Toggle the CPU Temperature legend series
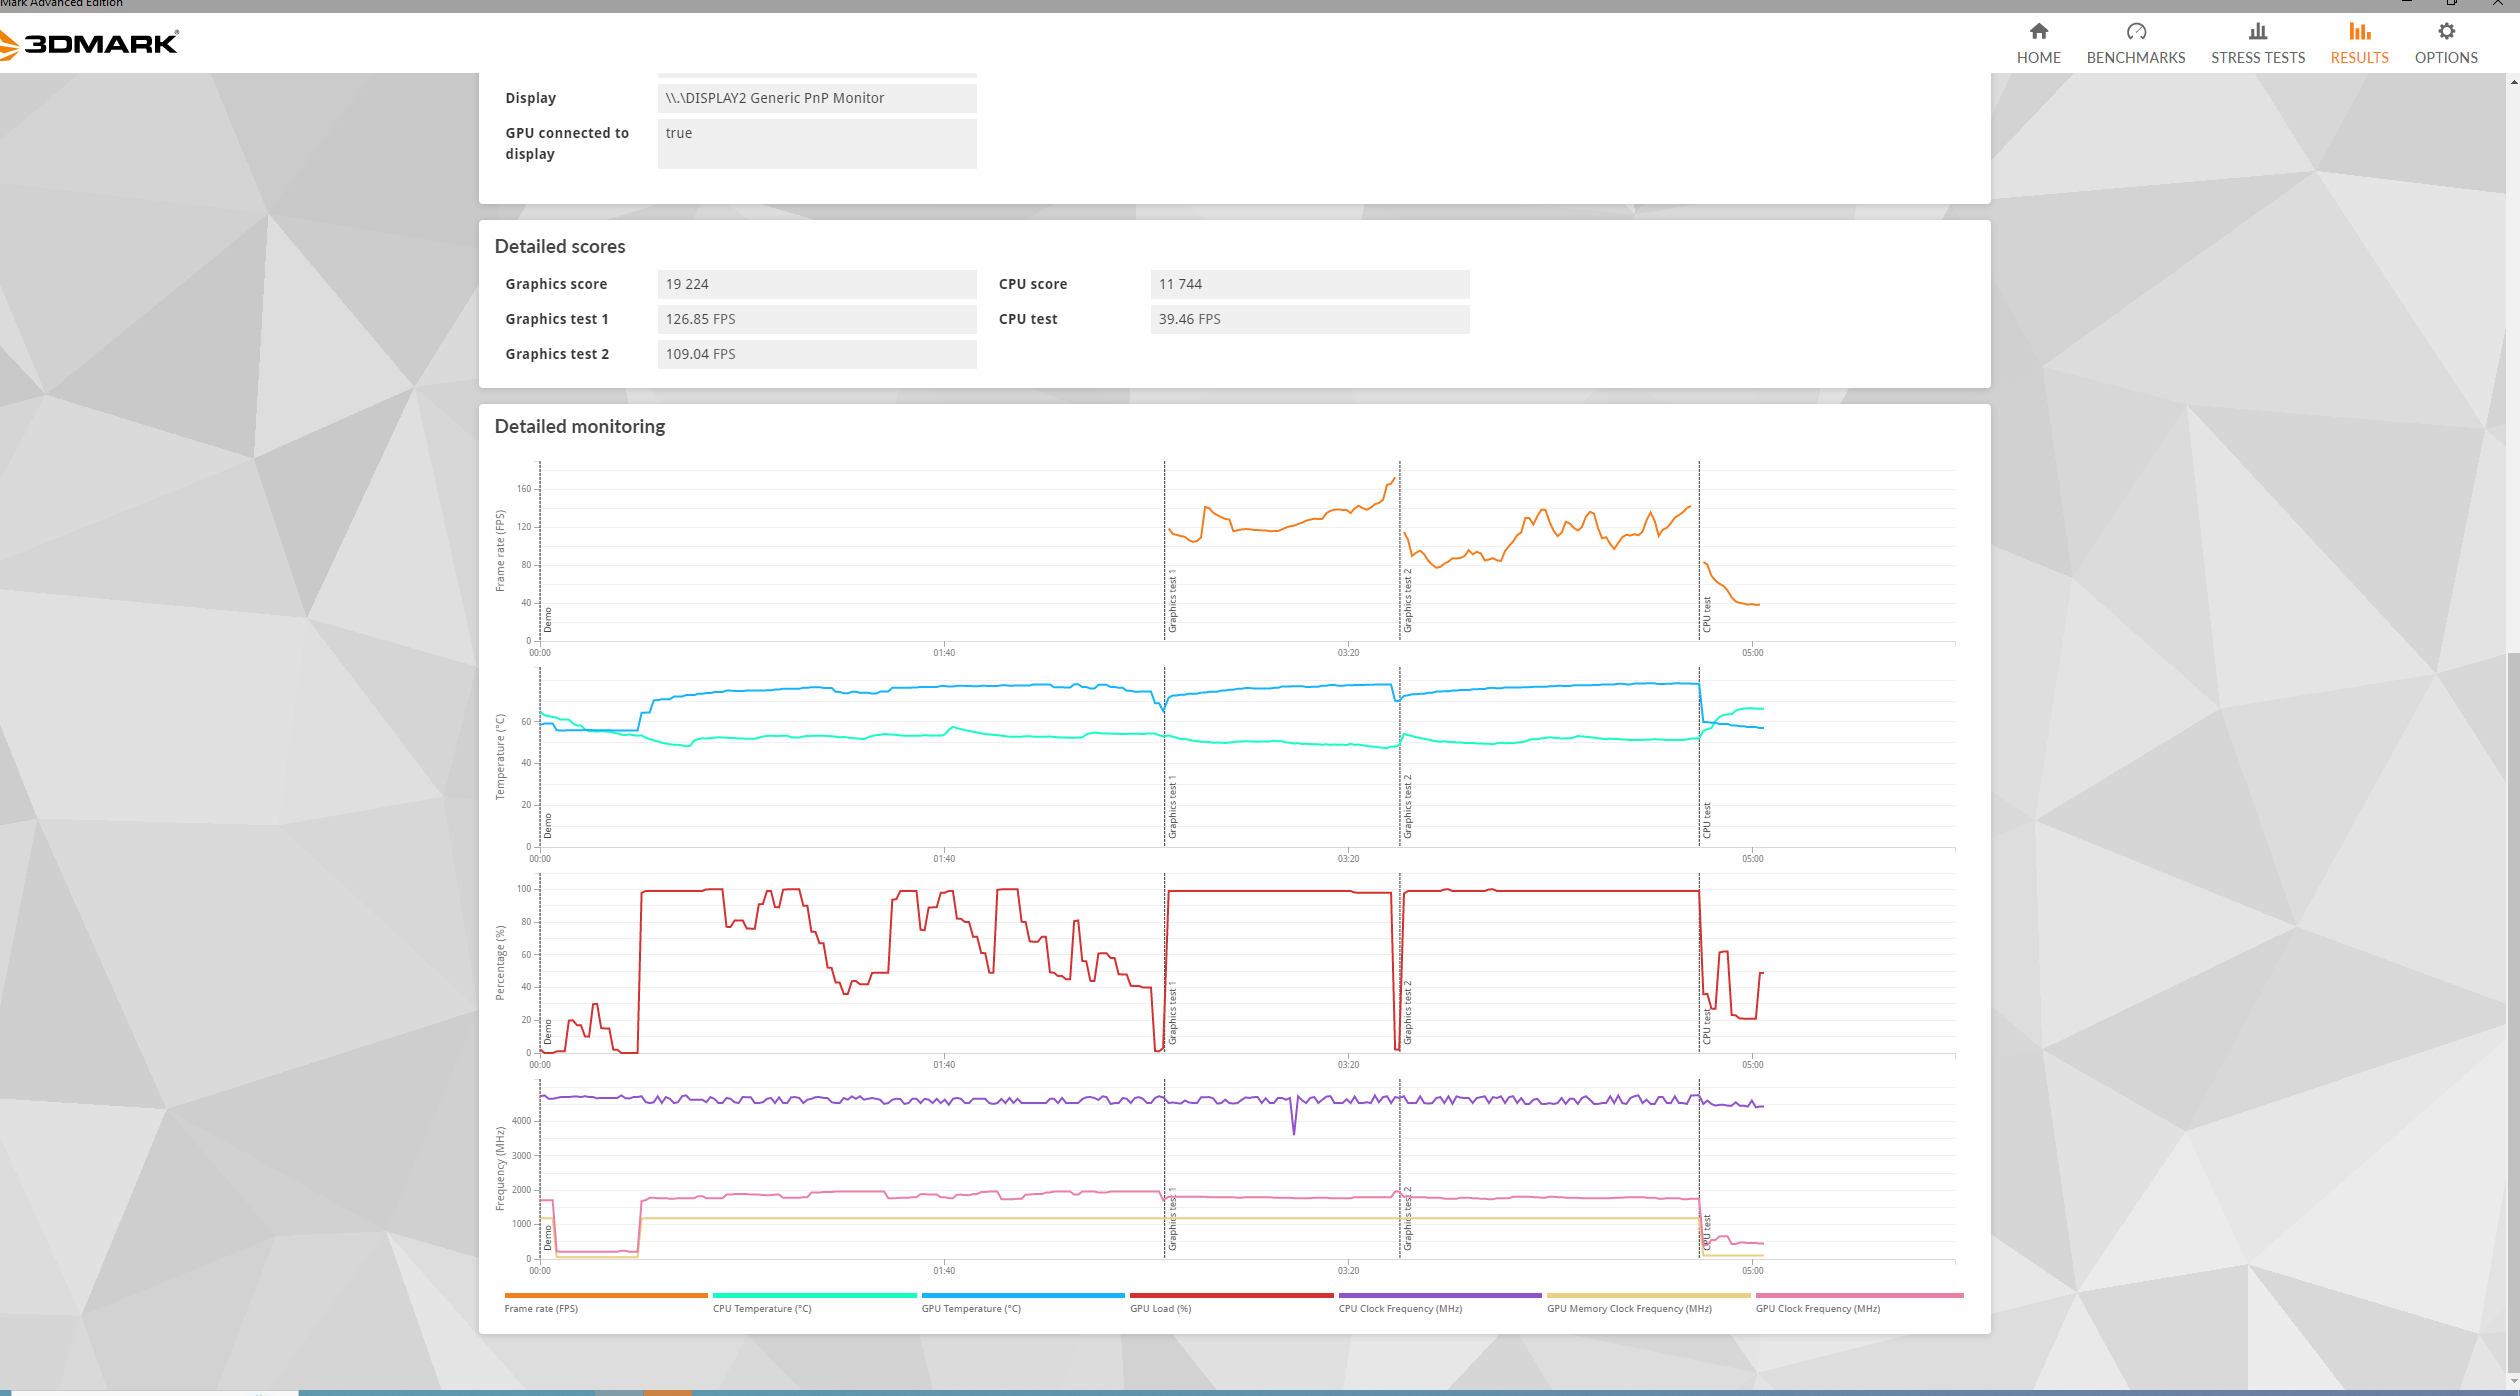Screen dimensions: 2520x1396 761,1308
